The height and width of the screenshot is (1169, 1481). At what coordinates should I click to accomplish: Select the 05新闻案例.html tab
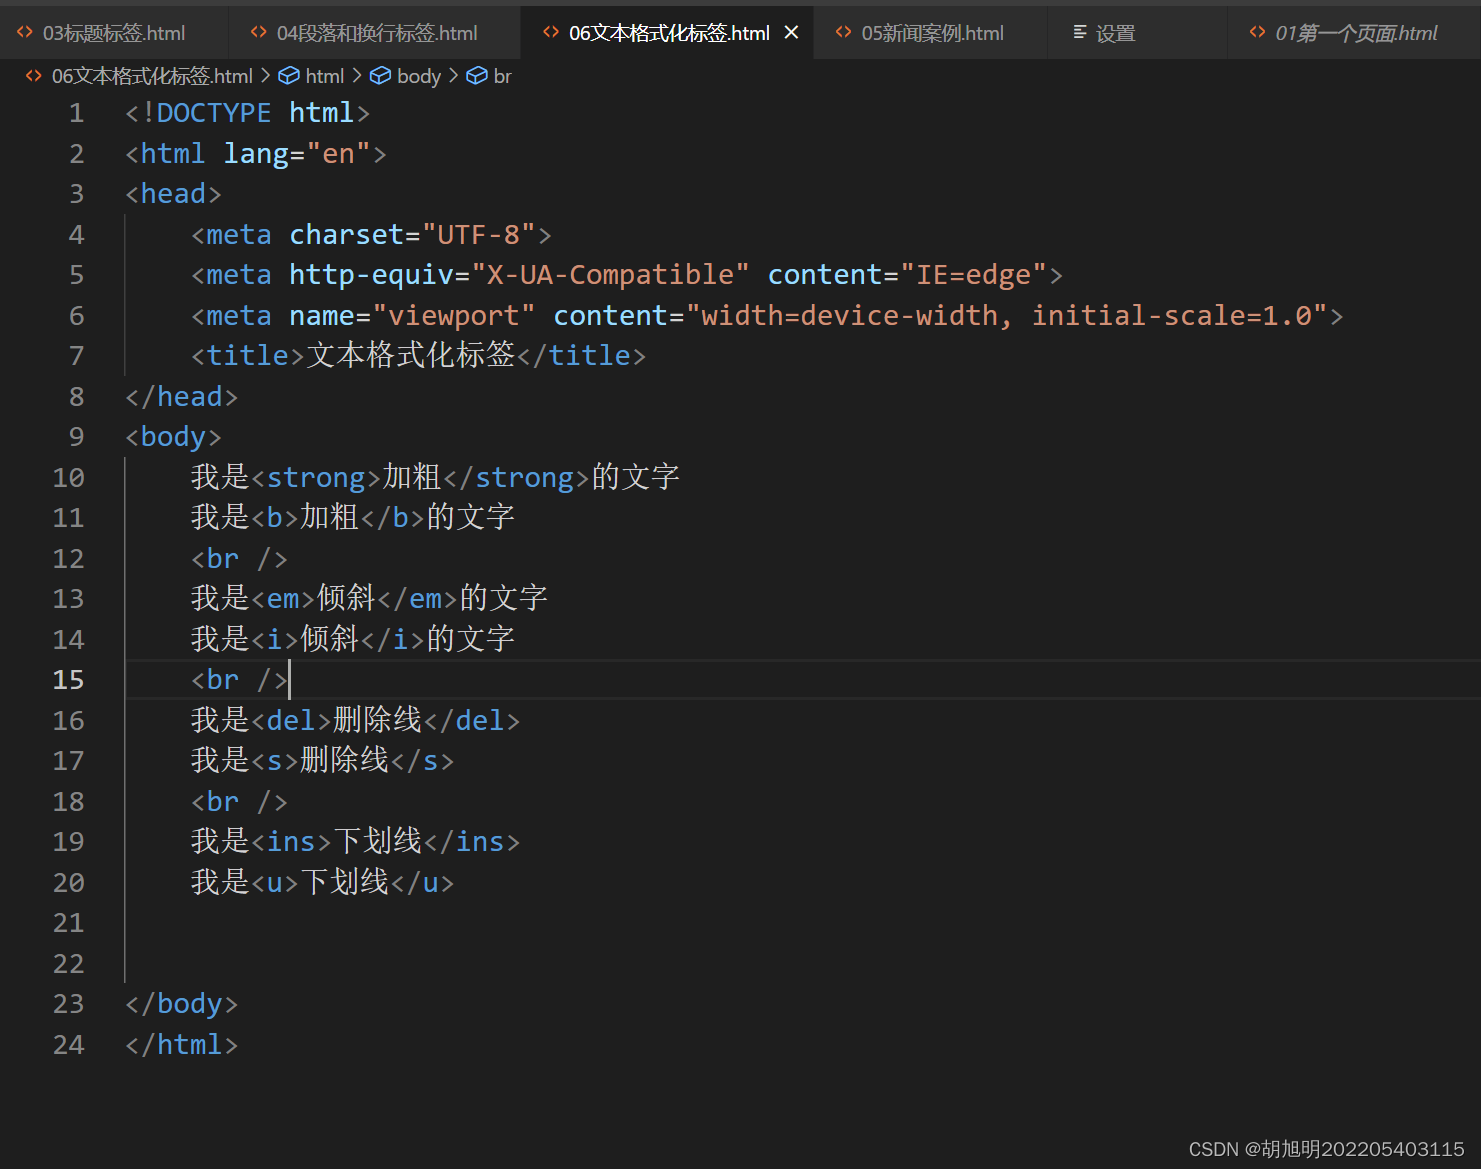(930, 32)
